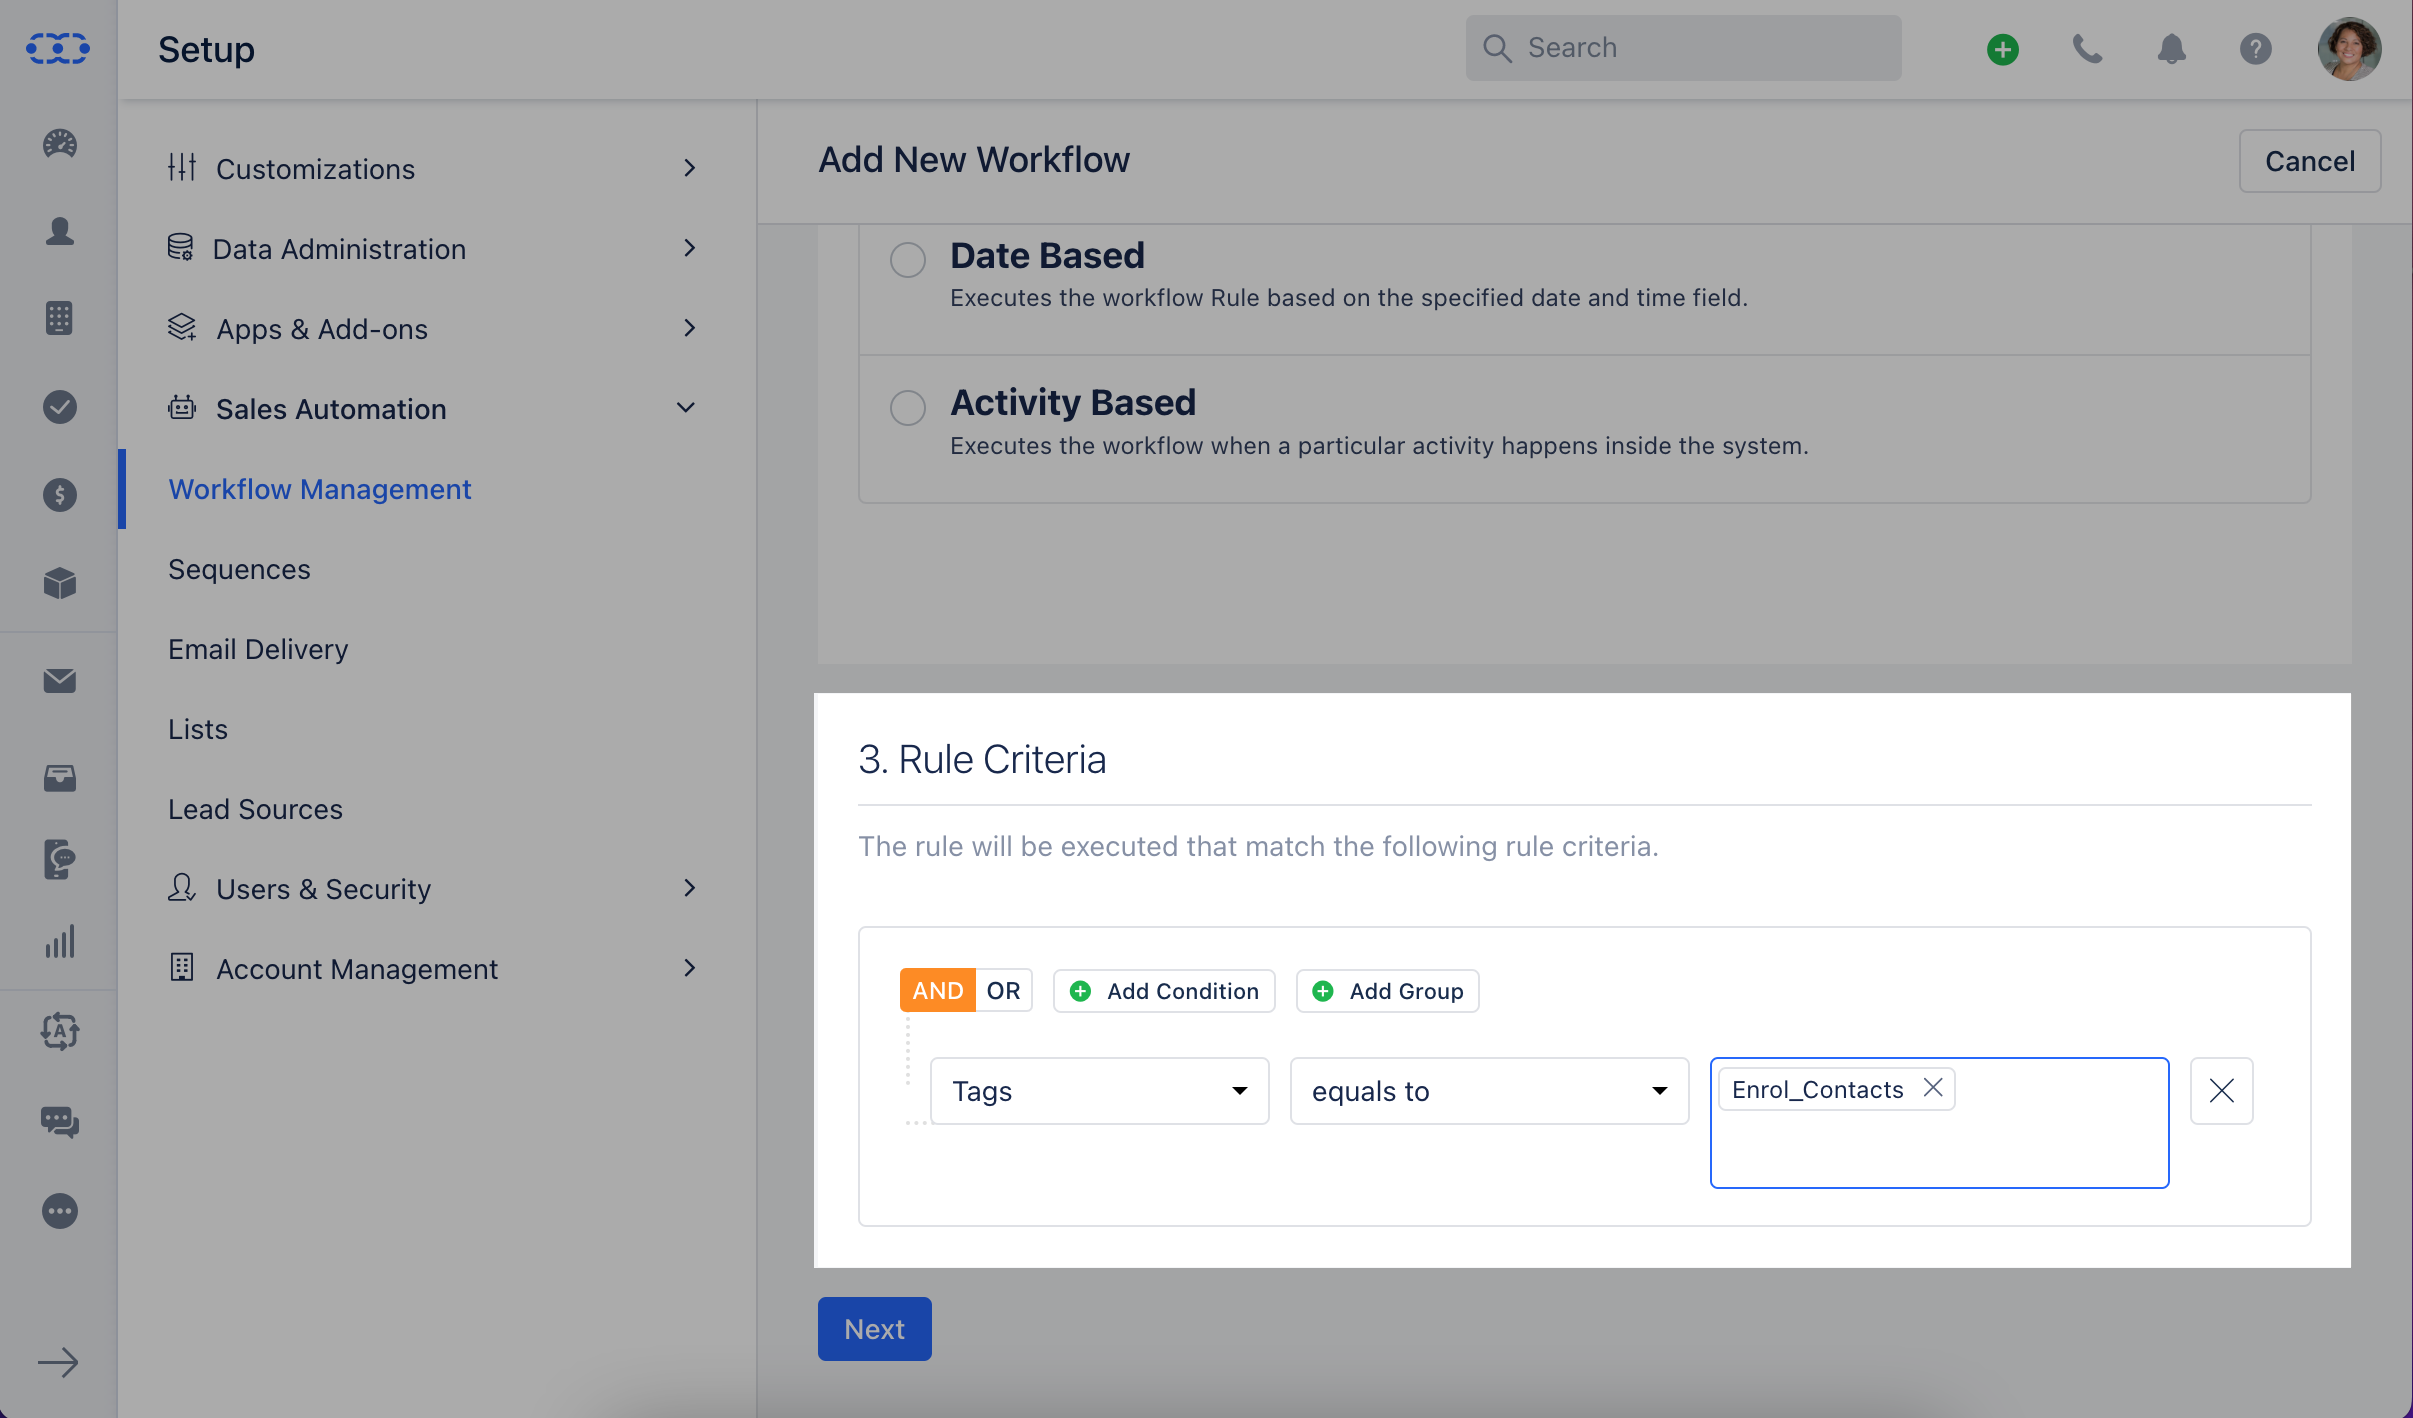Open Lead Sources settings

[x=255, y=809]
